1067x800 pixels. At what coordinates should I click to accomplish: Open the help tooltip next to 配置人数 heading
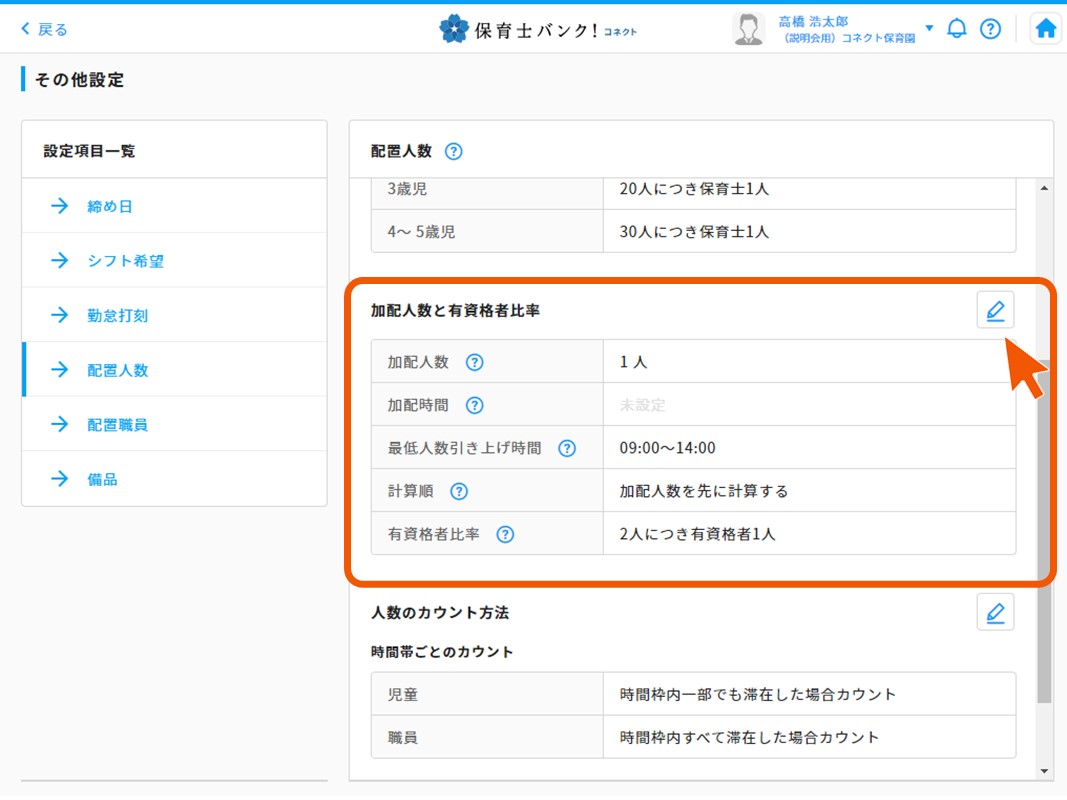point(453,151)
